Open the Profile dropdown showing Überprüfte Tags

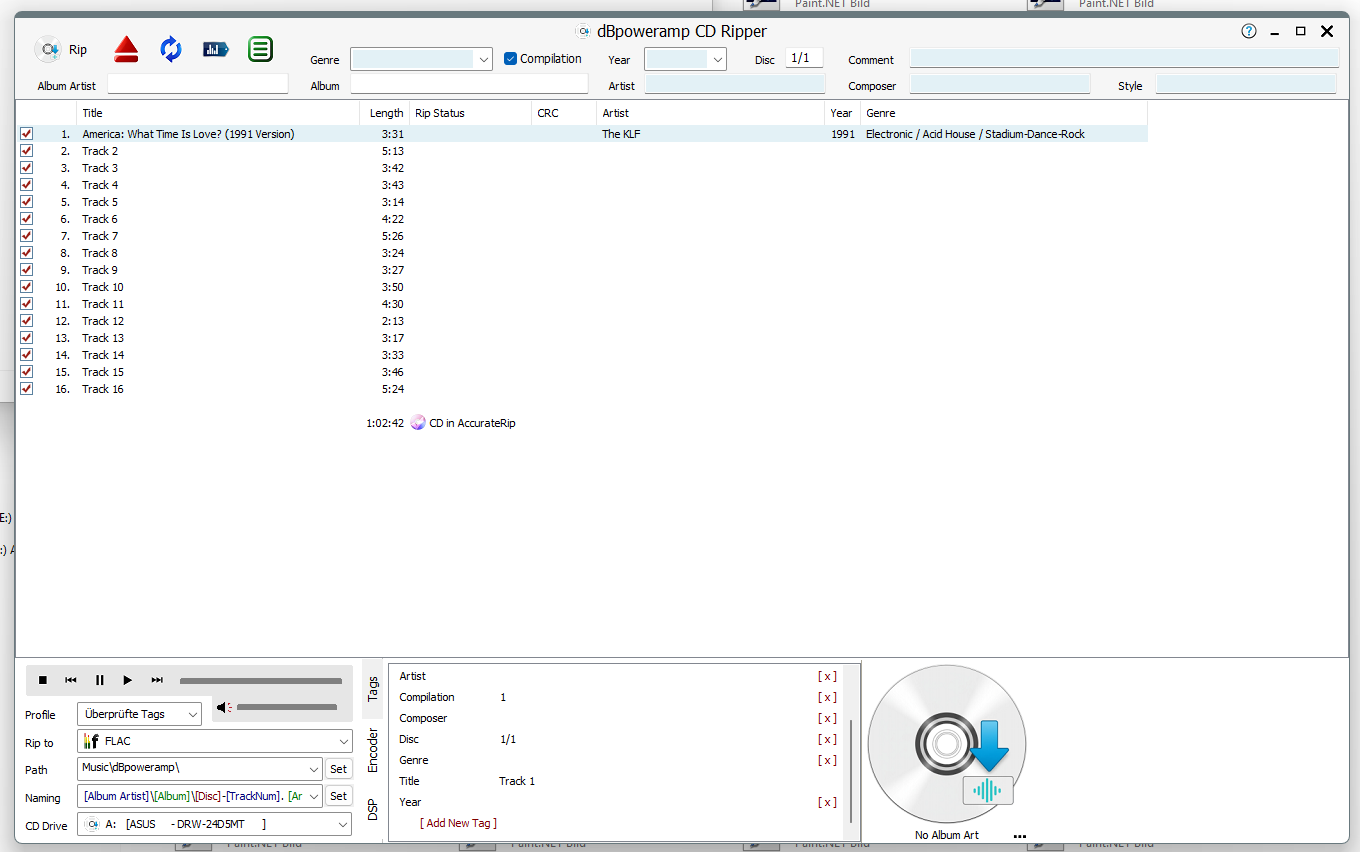click(139, 714)
